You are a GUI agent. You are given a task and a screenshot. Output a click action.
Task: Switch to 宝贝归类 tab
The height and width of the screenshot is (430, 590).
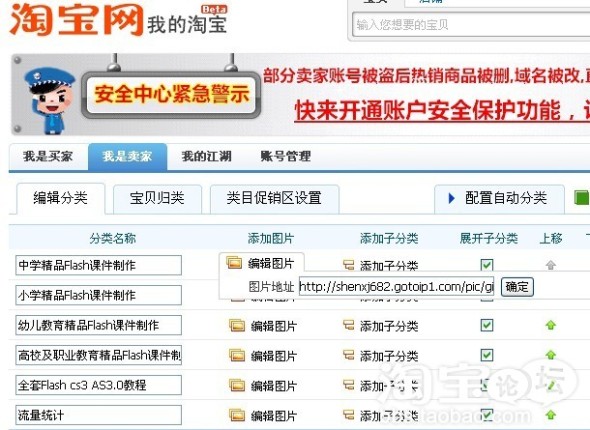click(x=157, y=198)
